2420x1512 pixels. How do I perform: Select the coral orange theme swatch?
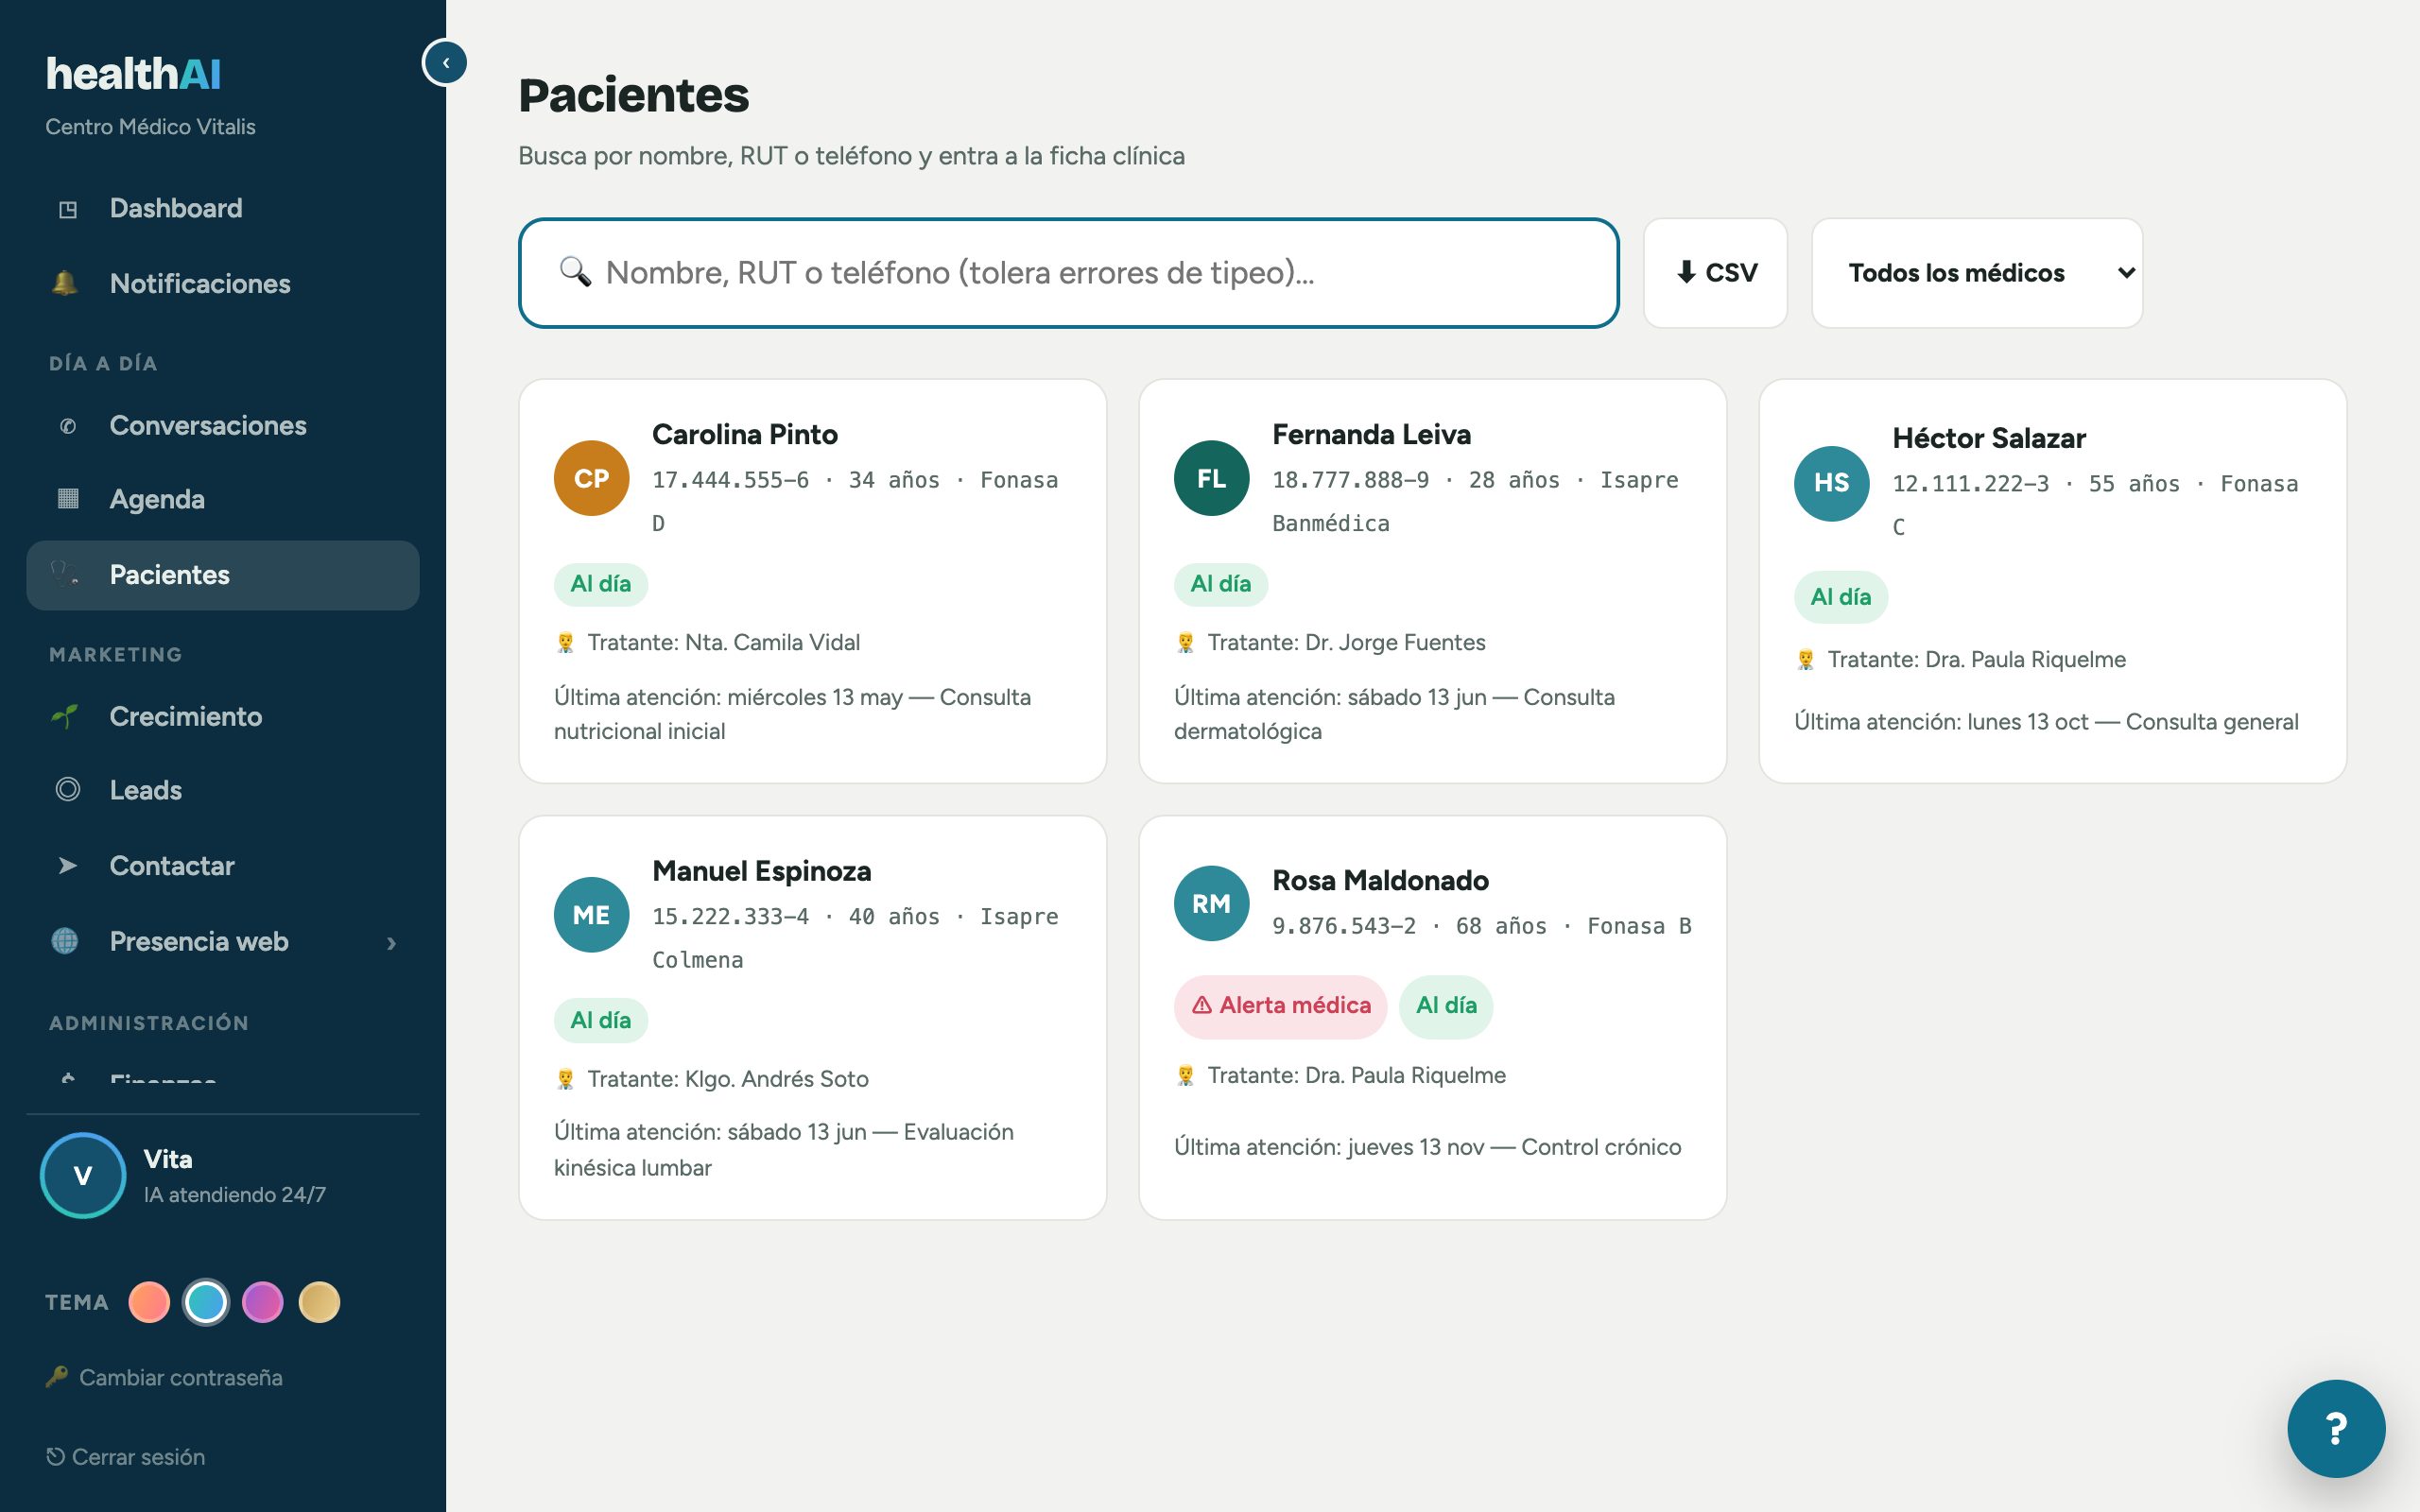tap(149, 1302)
